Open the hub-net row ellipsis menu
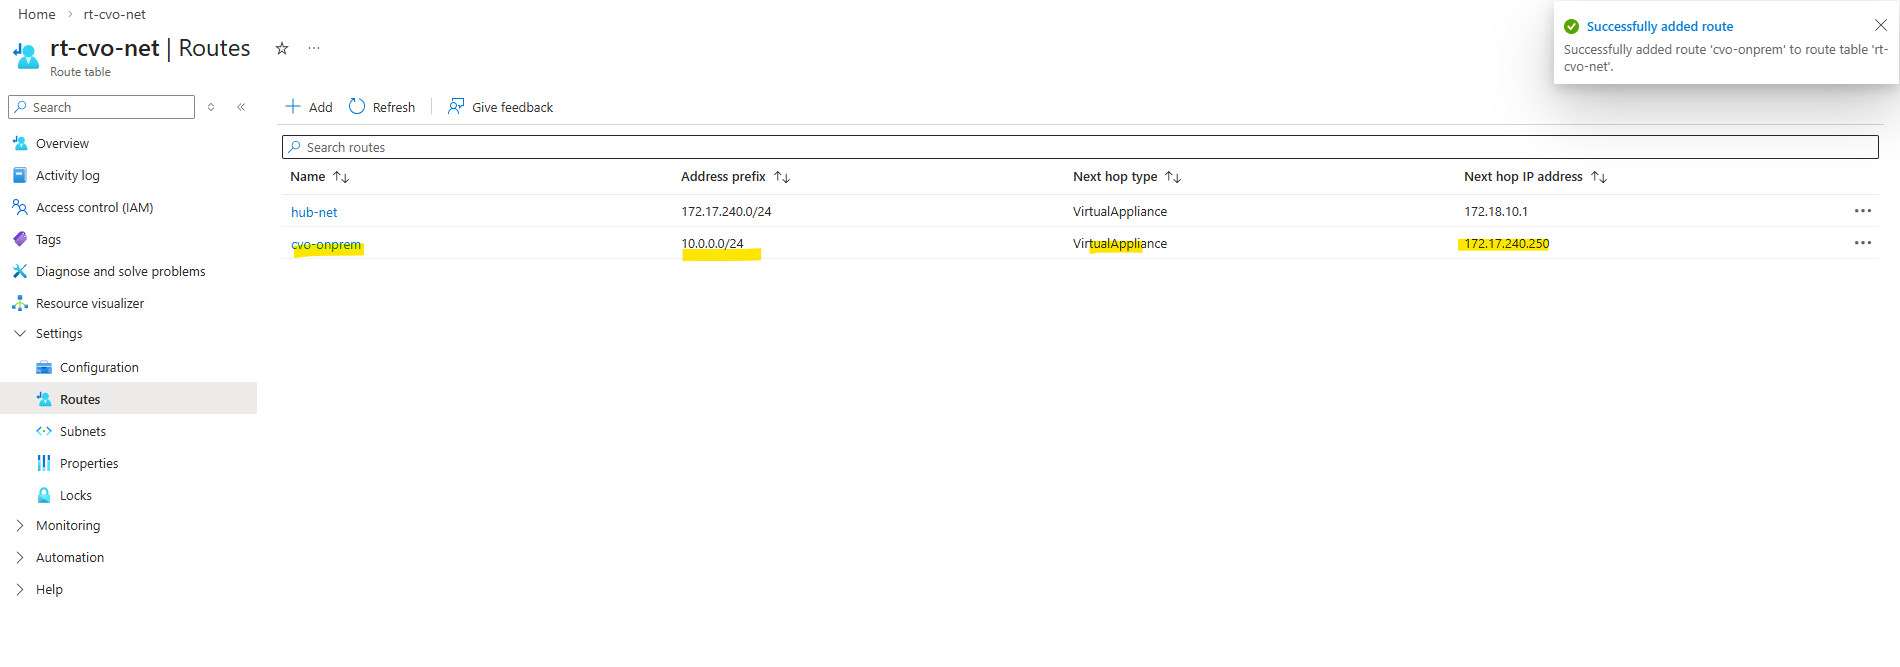This screenshot has width=1900, height=667. [x=1863, y=211]
